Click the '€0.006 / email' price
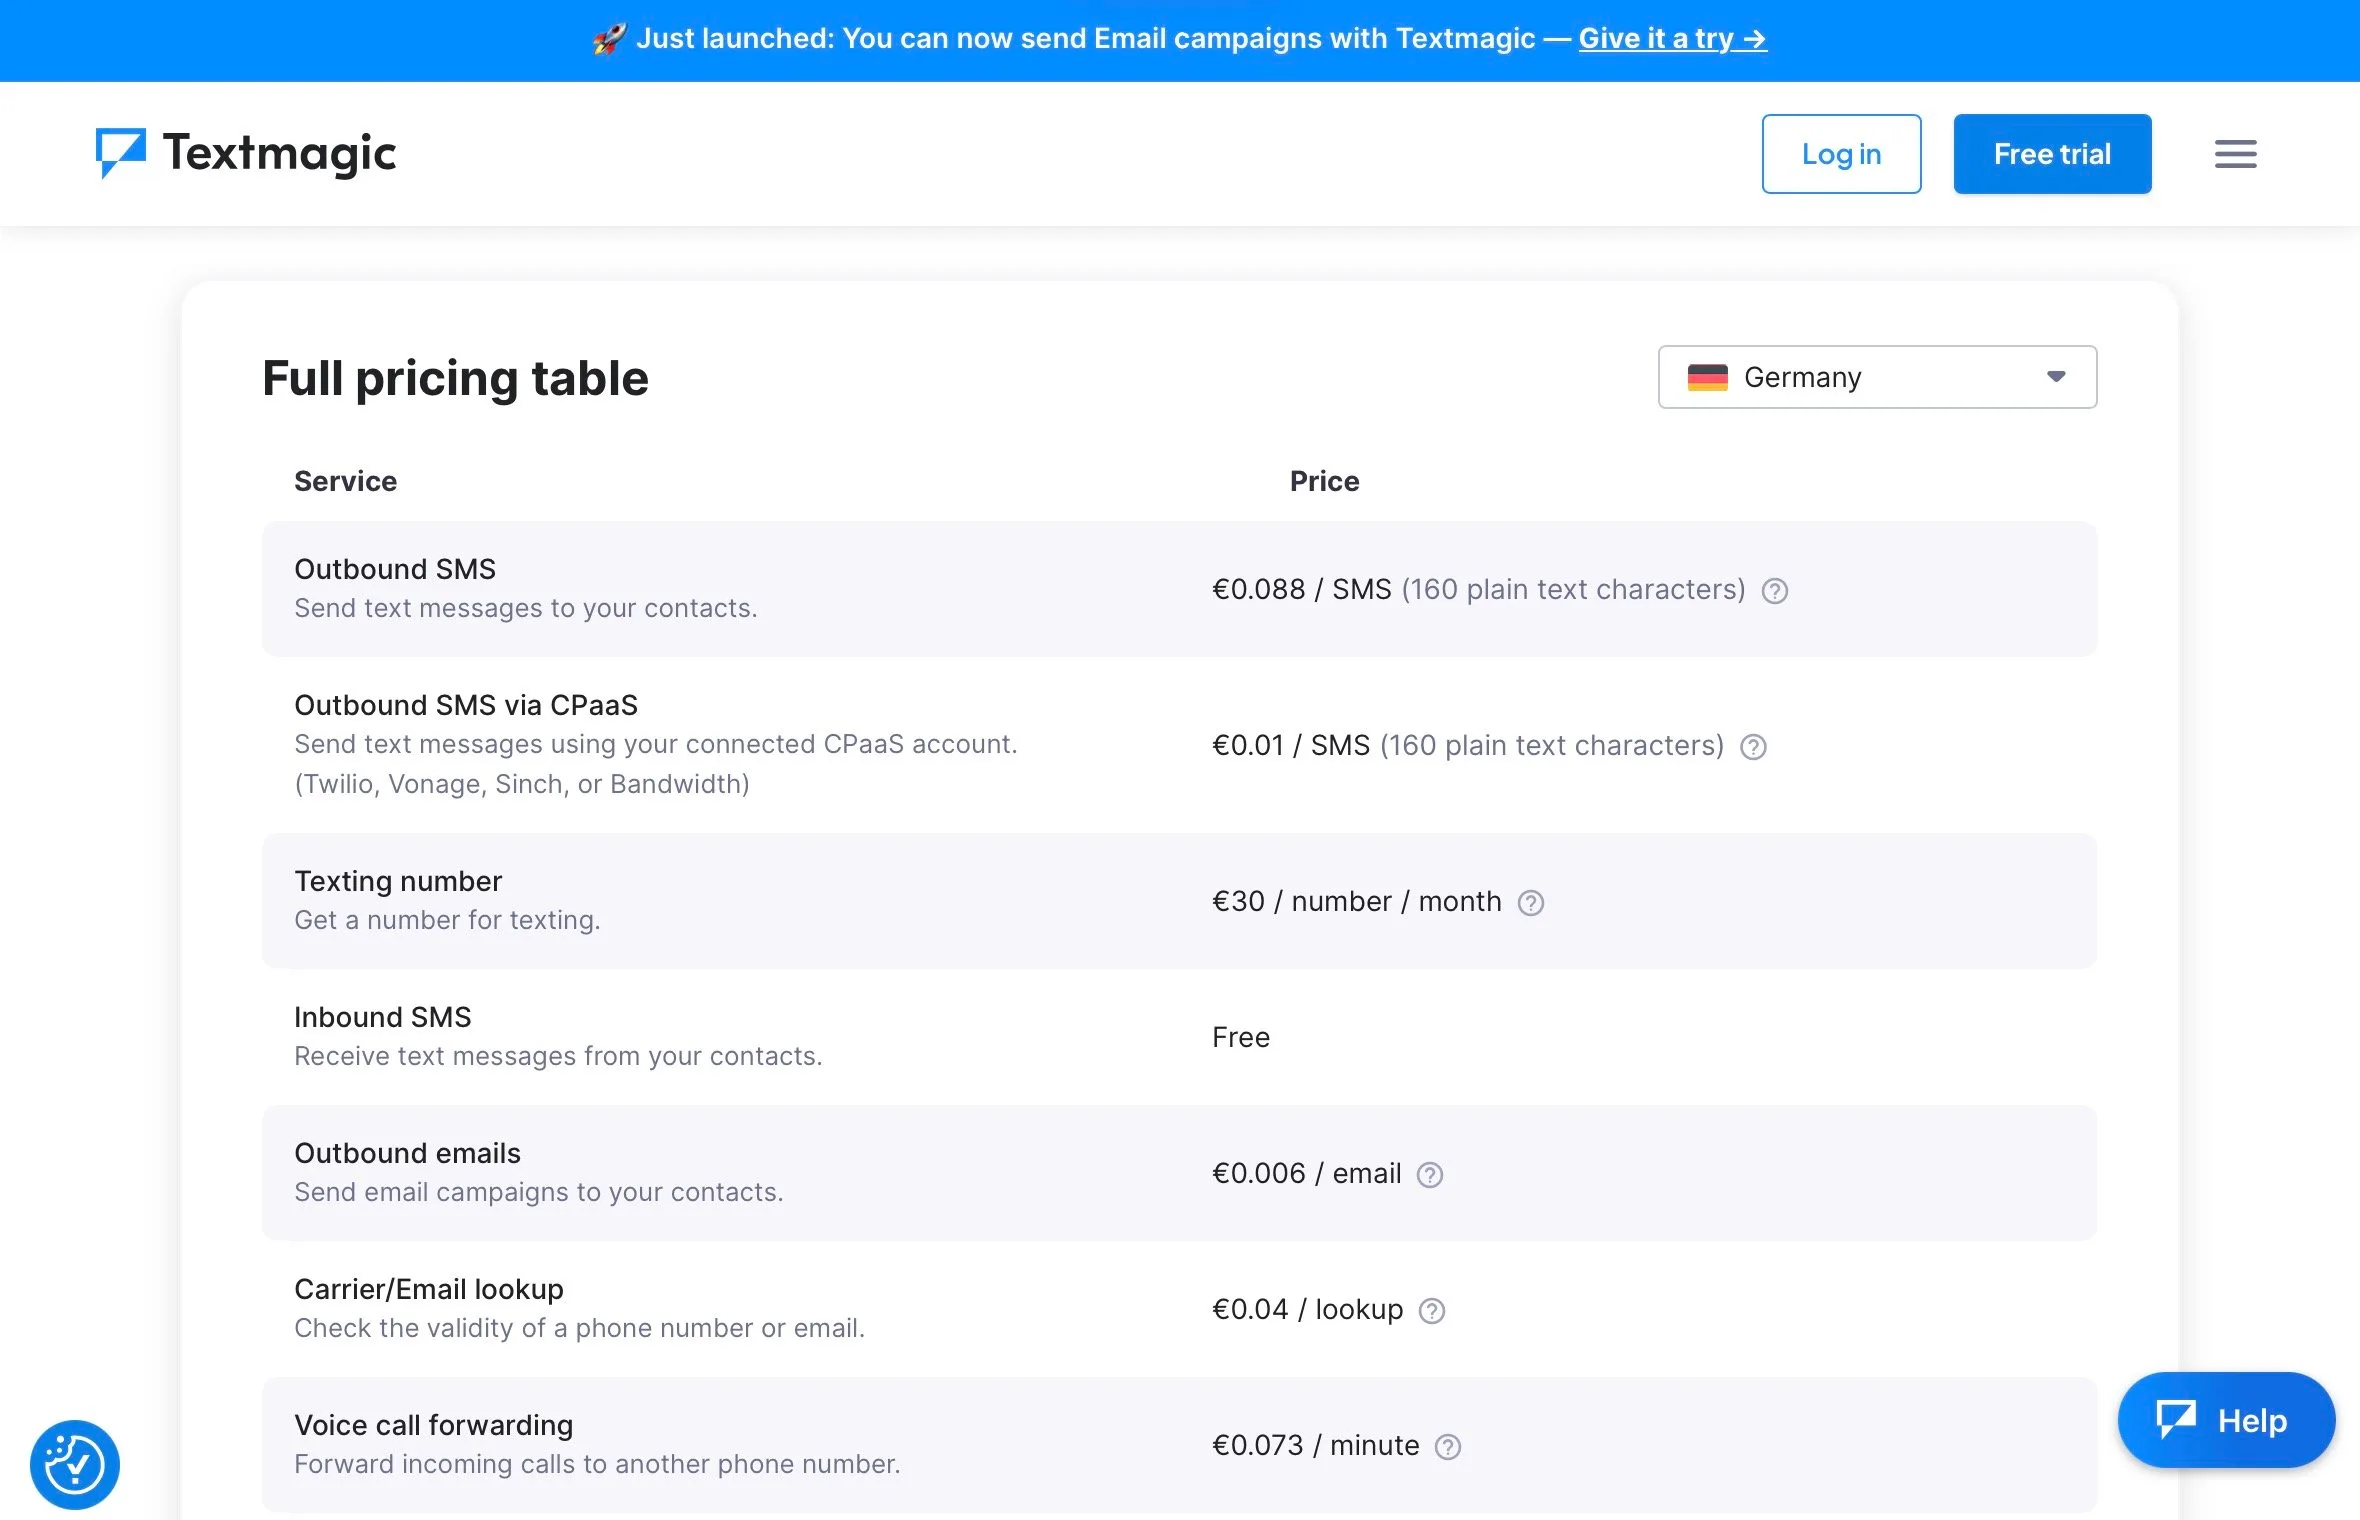This screenshot has height=1520, width=2360. (x=1307, y=1173)
